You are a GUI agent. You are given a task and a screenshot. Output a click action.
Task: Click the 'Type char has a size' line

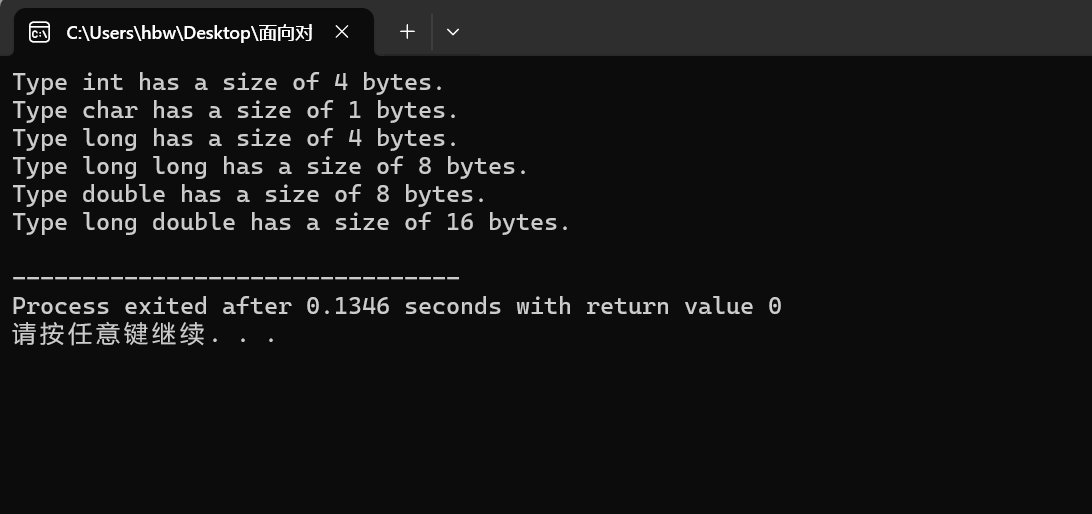click(235, 110)
